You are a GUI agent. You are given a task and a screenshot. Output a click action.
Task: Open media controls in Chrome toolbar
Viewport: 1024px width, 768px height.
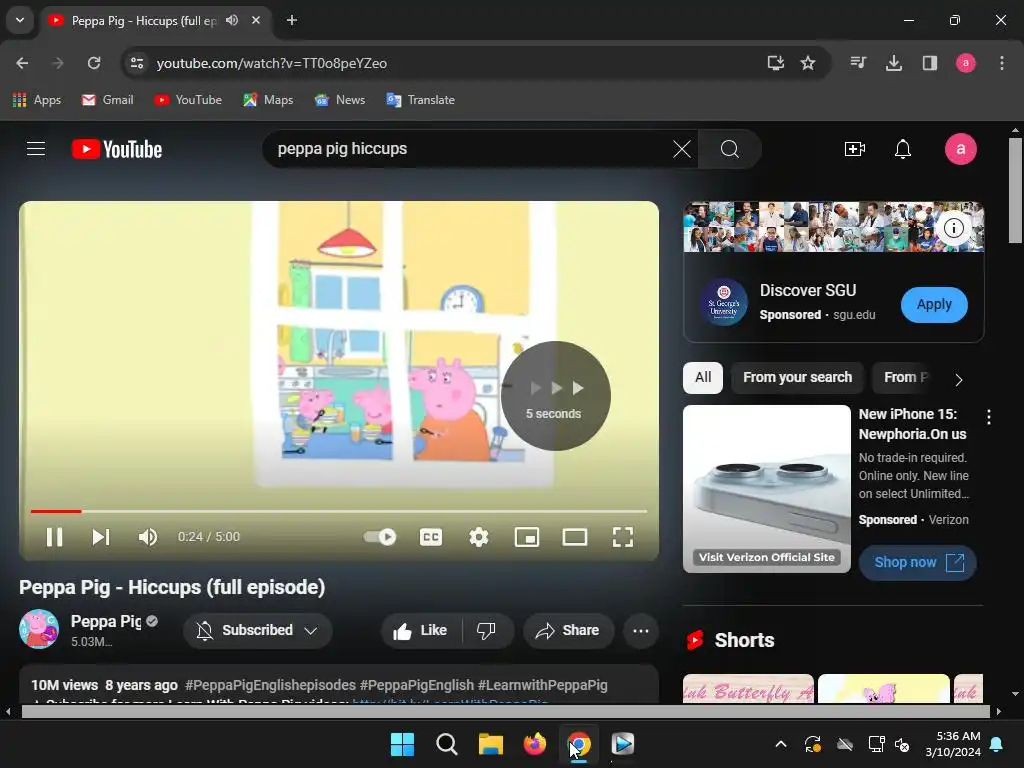pyautogui.click(x=858, y=63)
